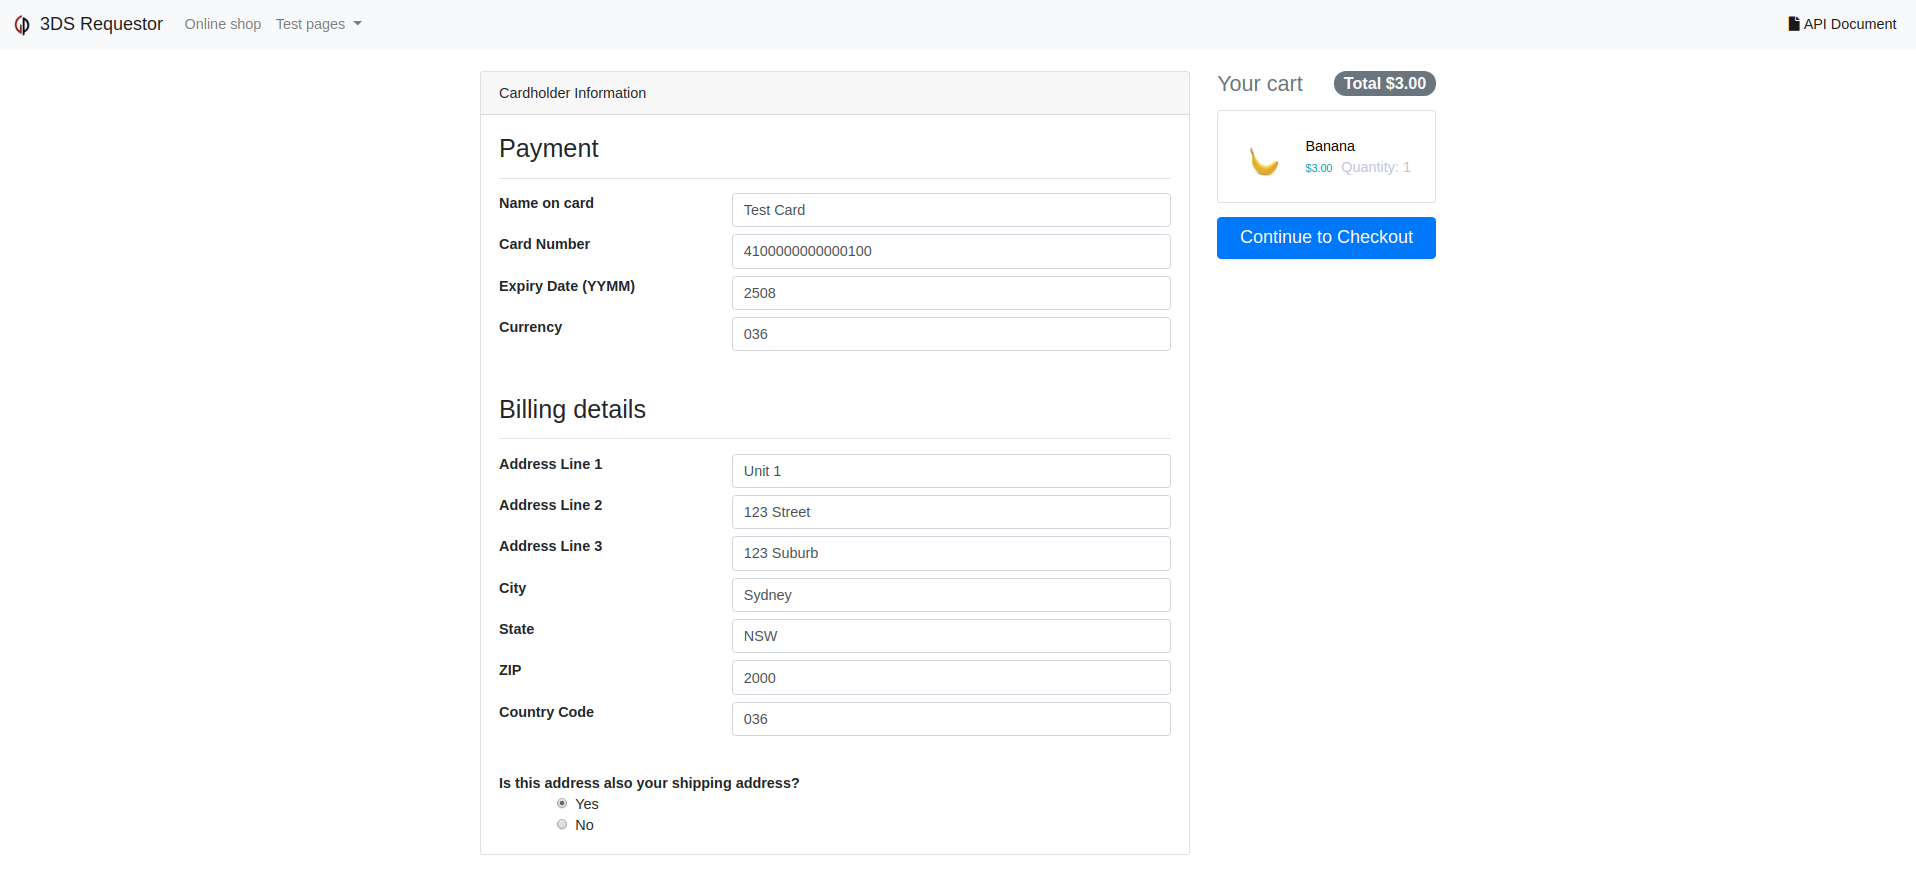Expand the Test pages dropdown
This screenshot has height=876, width=1916.
(318, 24)
